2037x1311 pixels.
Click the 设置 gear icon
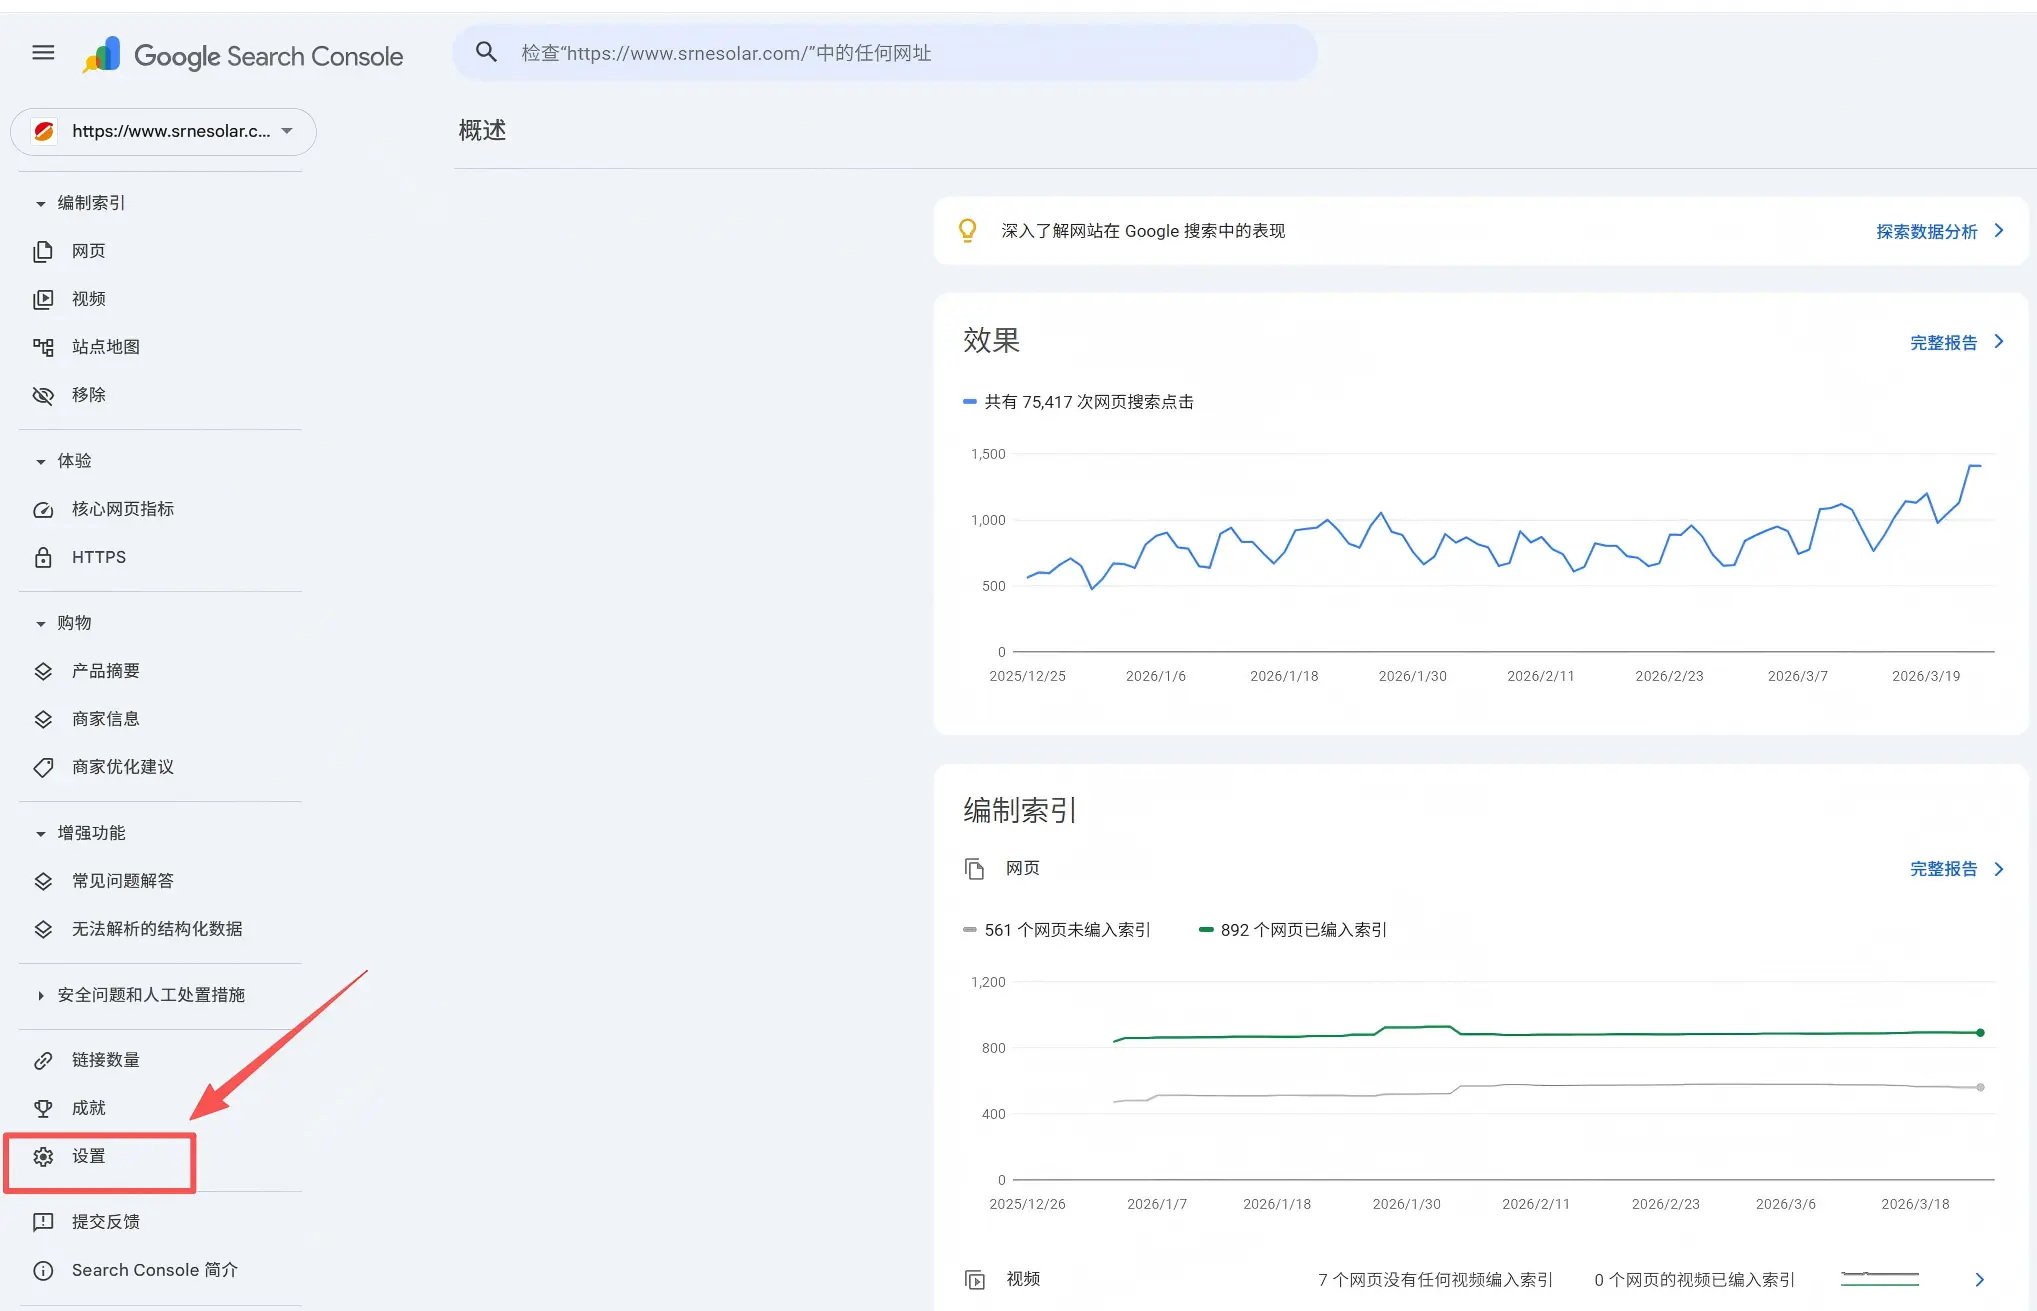coord(43,1156)
